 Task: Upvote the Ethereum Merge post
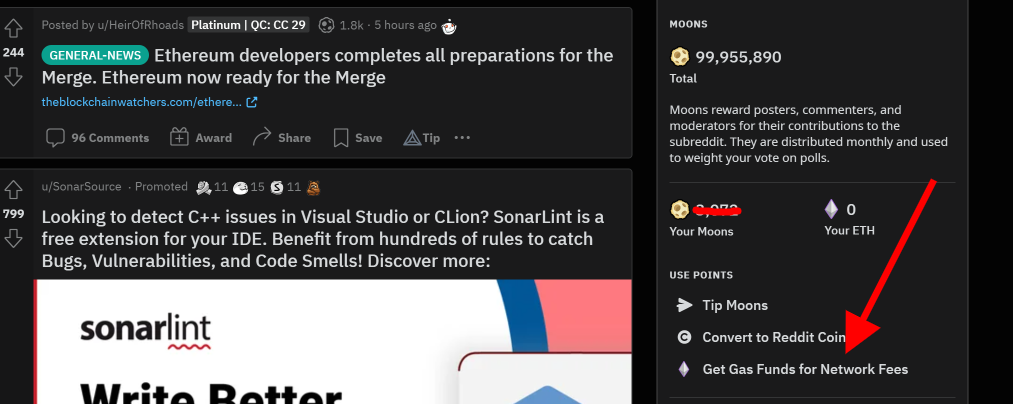pyautogui.click(x=14, y=28)
